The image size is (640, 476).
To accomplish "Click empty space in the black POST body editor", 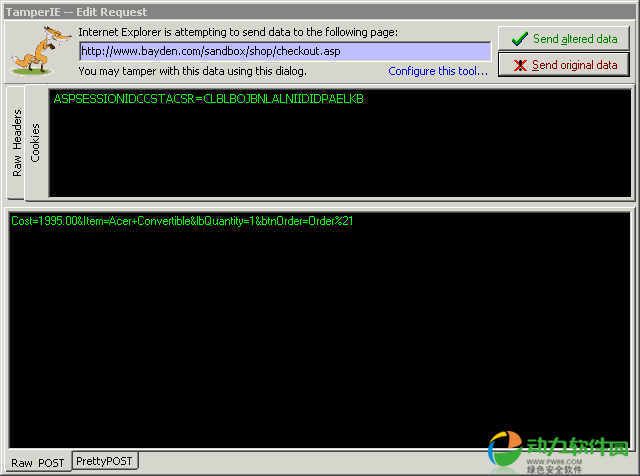I will (x=320, y=340).
